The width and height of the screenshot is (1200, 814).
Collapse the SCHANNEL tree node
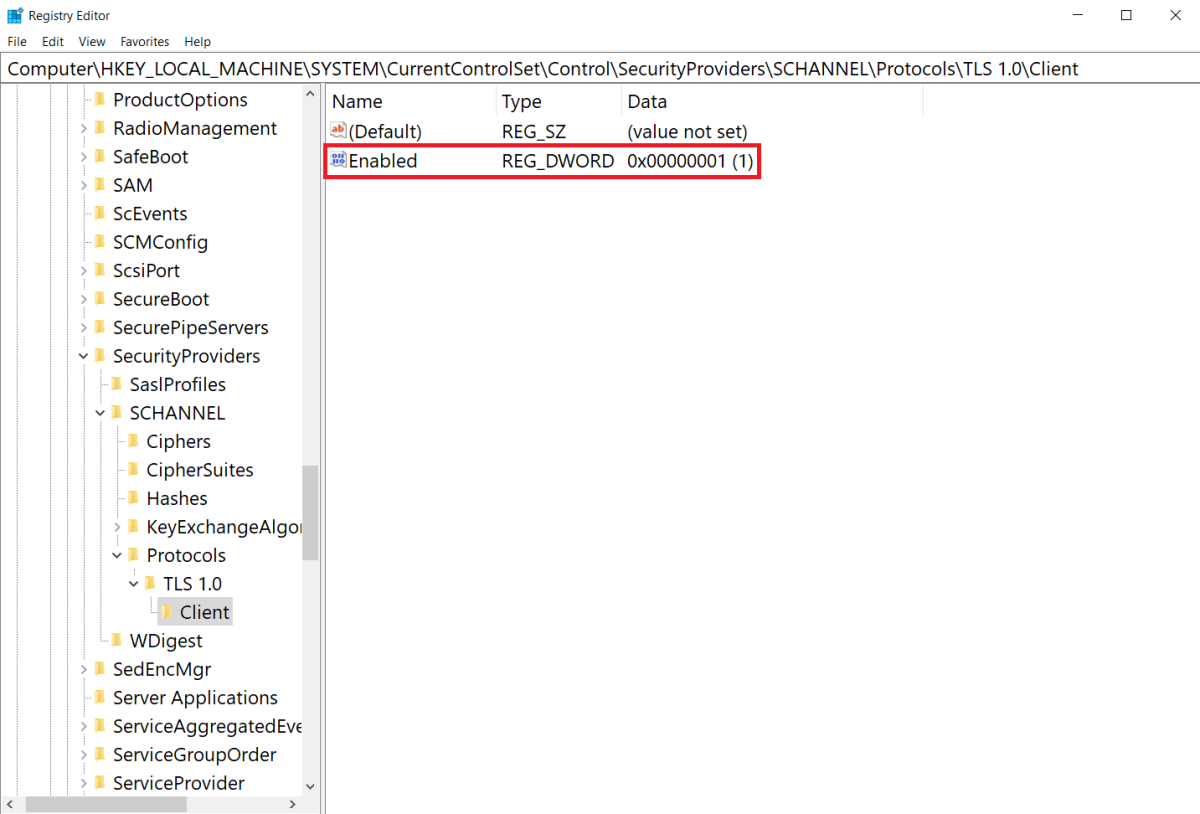tap(100, 412)
